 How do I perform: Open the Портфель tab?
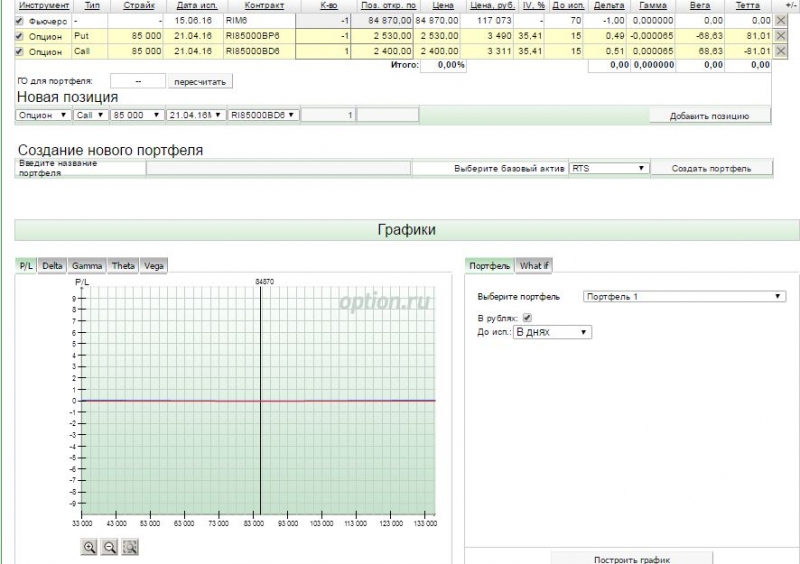tap(489, 265)
